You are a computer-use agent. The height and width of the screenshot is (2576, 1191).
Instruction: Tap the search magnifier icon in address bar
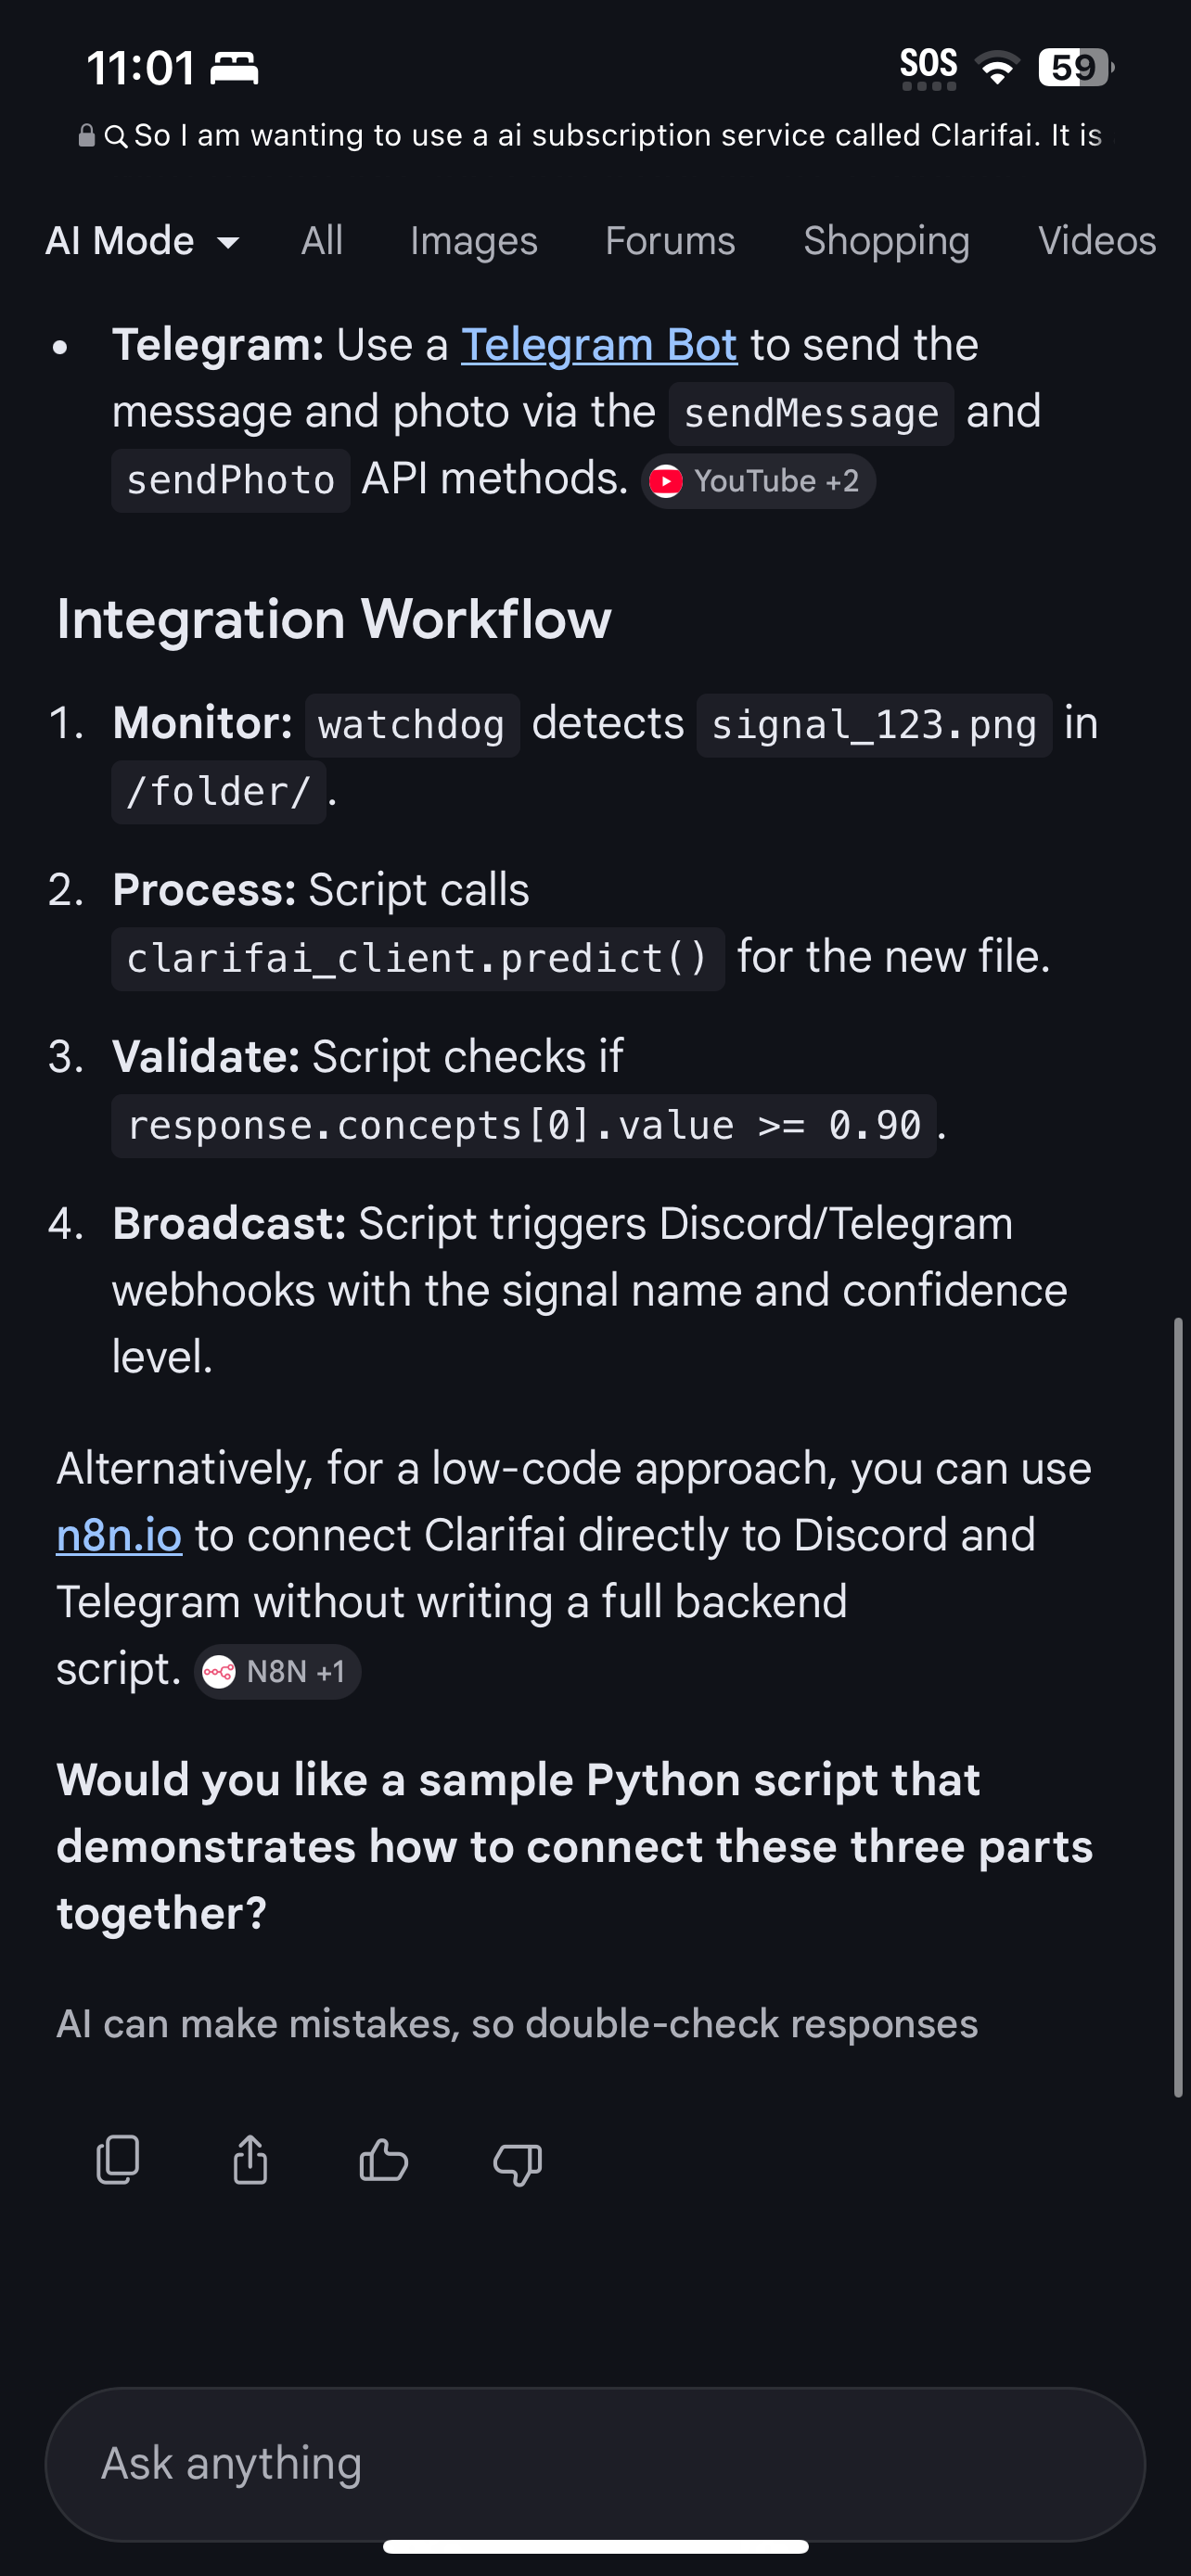[116, 136]
